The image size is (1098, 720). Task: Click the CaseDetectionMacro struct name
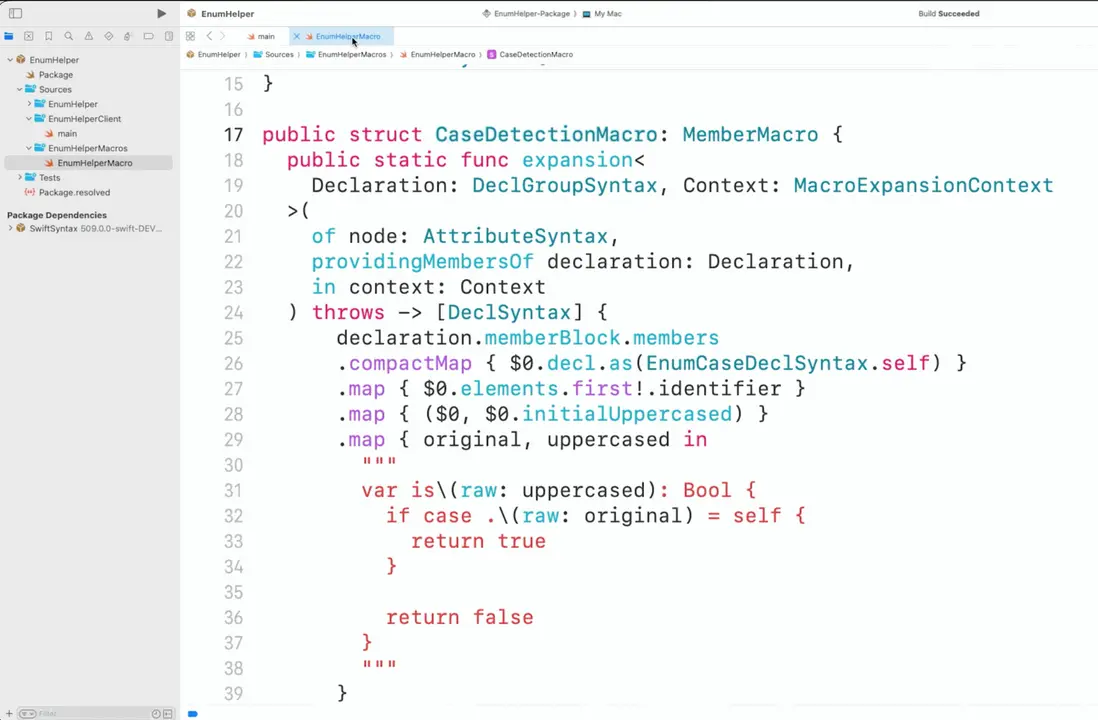pyautogui.click(x=546, y=134)
